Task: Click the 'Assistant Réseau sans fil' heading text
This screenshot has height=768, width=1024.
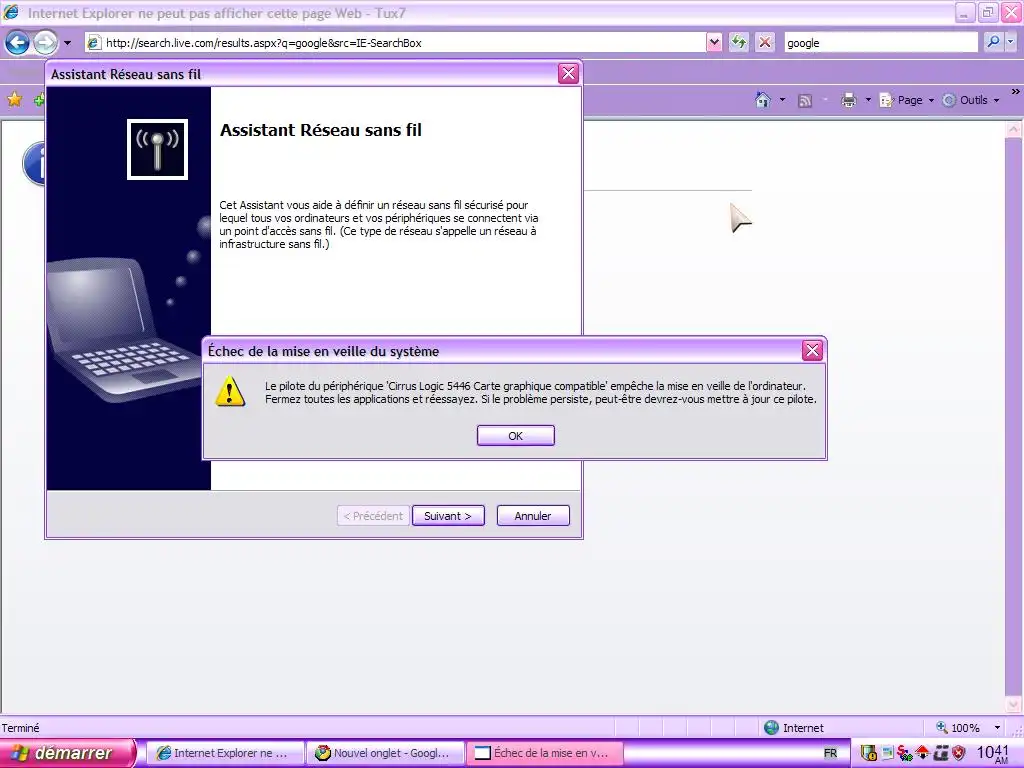Action: tap(321, 130)
